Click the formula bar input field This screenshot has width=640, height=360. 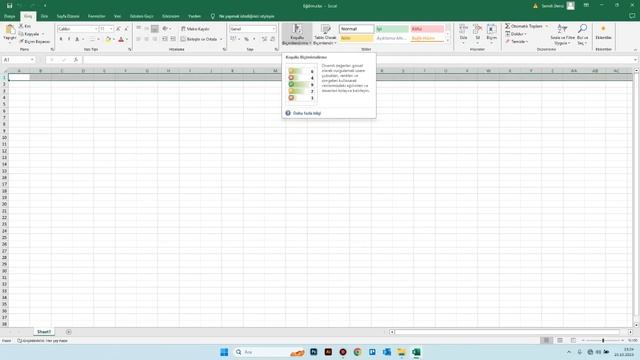point(359,60)
